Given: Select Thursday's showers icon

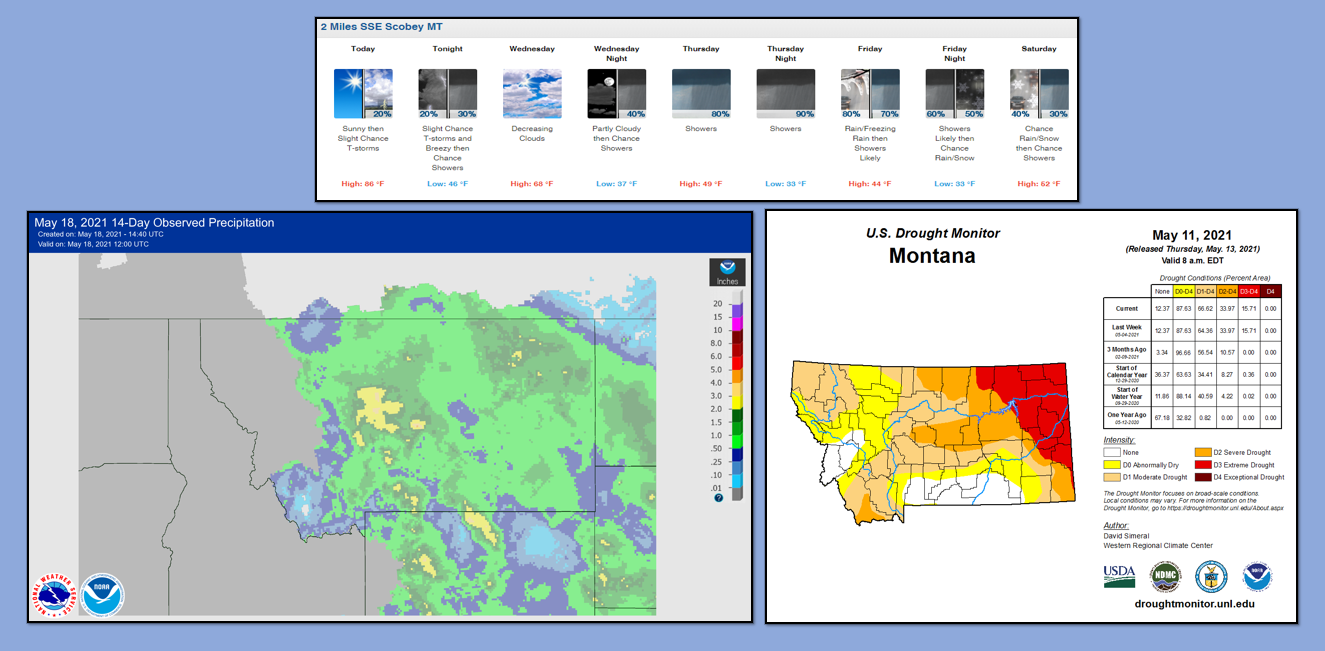Looking at the screenshot, I should [x=700, y=91].
